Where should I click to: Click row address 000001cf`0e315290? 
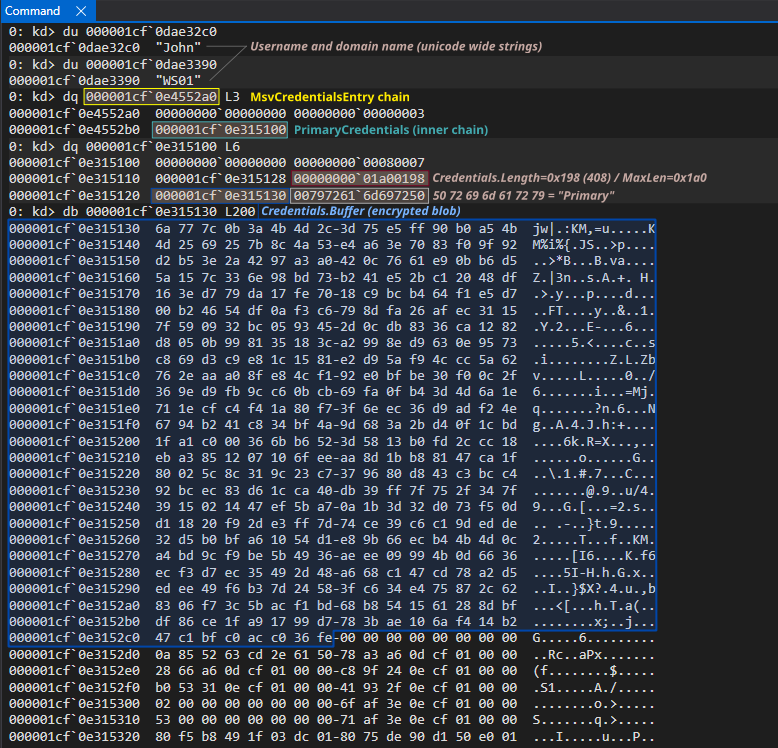coord(74,588)
